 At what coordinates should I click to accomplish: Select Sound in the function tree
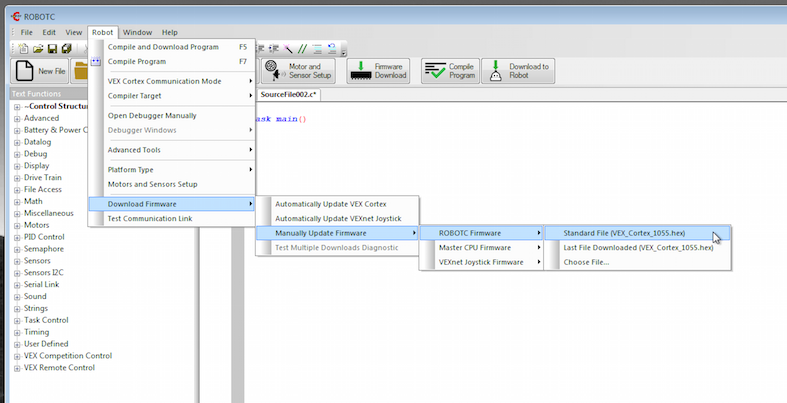pyautogui.click(x=35, y=296)
